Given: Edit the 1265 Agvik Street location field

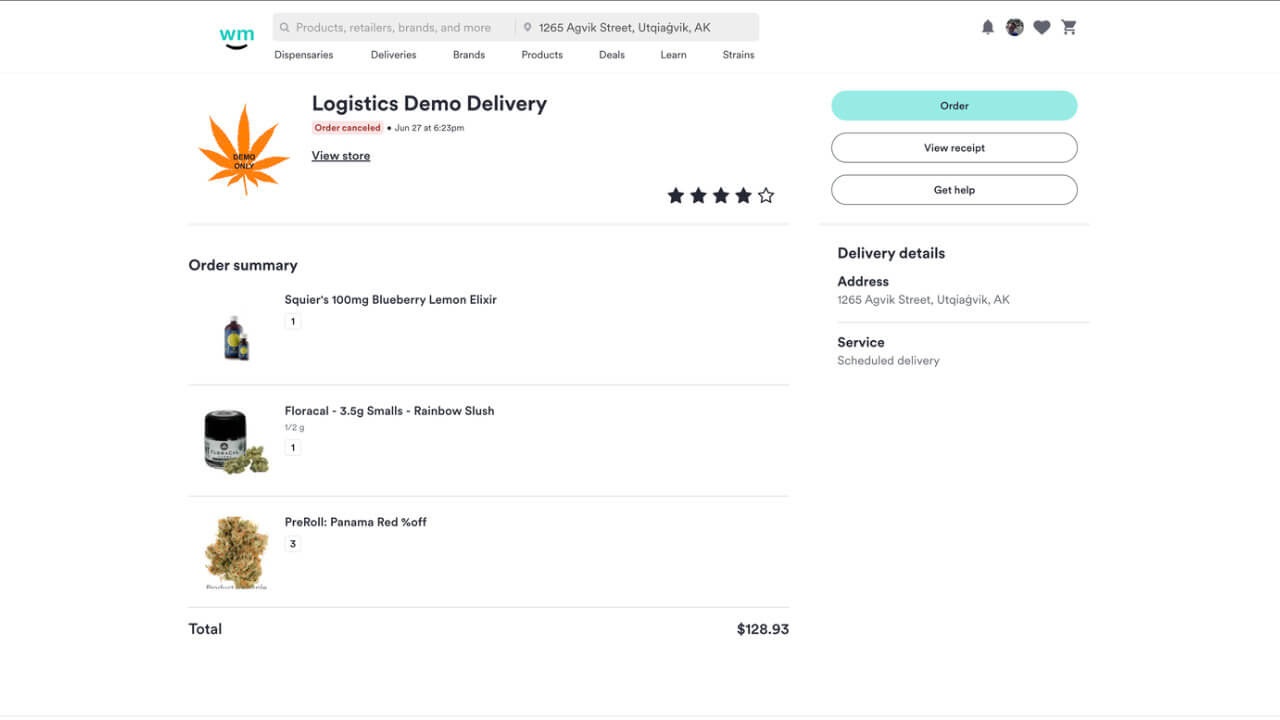Looking at the screenshot, I should pos(638,27).
